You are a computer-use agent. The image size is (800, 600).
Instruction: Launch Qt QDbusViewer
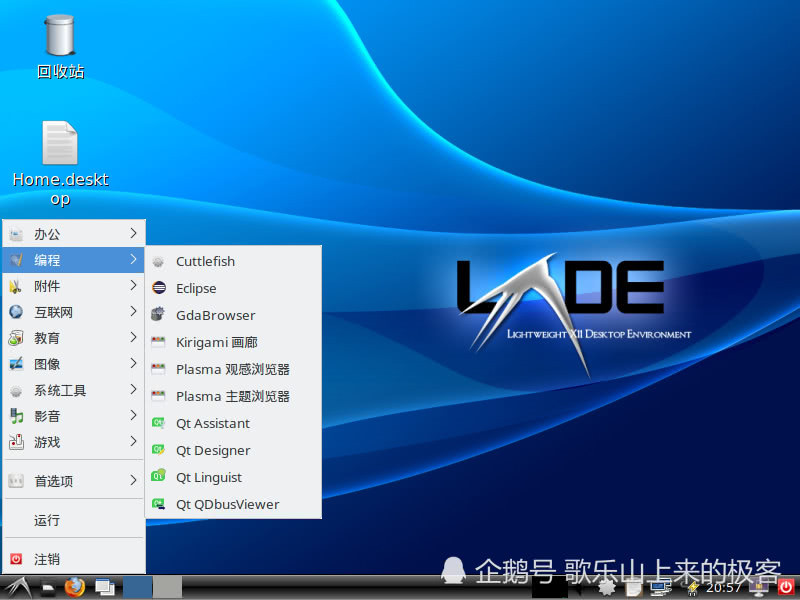coord(234,505)
